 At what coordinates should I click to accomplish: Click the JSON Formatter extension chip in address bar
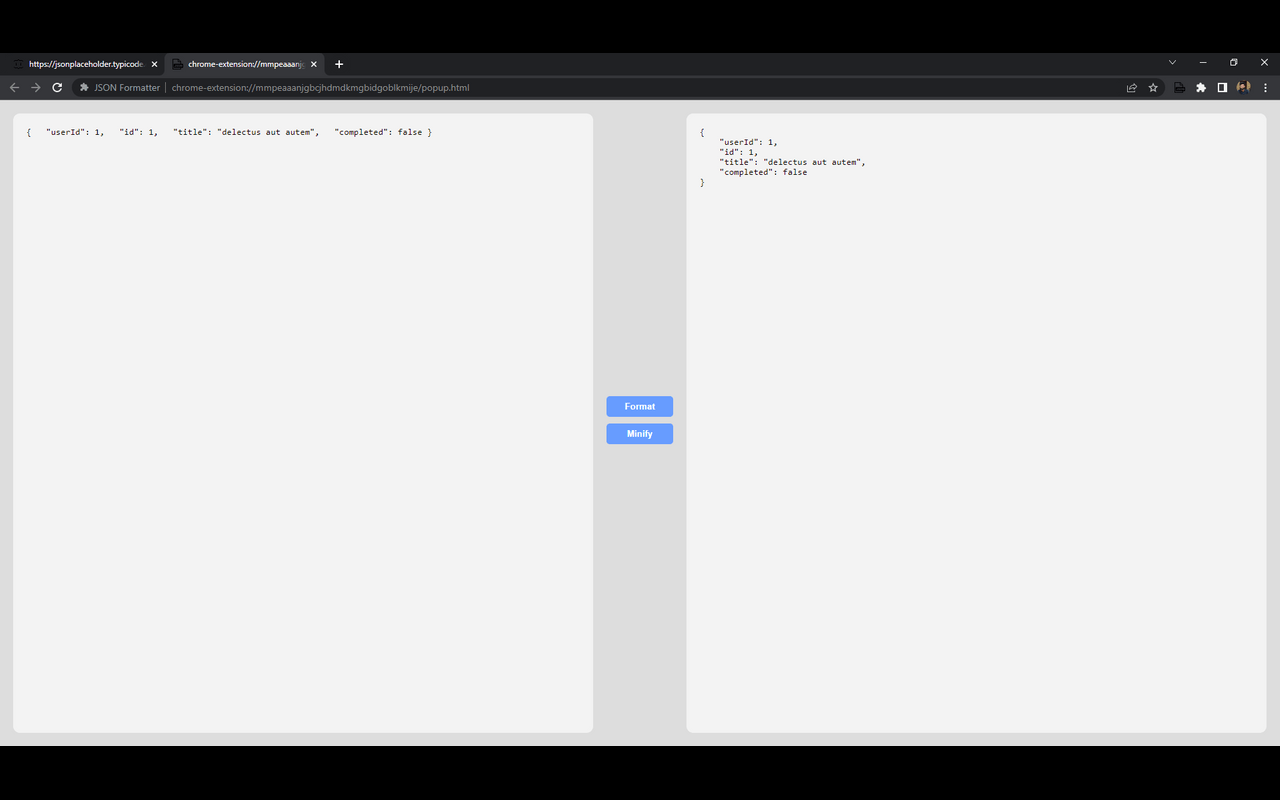click(119, 88)
